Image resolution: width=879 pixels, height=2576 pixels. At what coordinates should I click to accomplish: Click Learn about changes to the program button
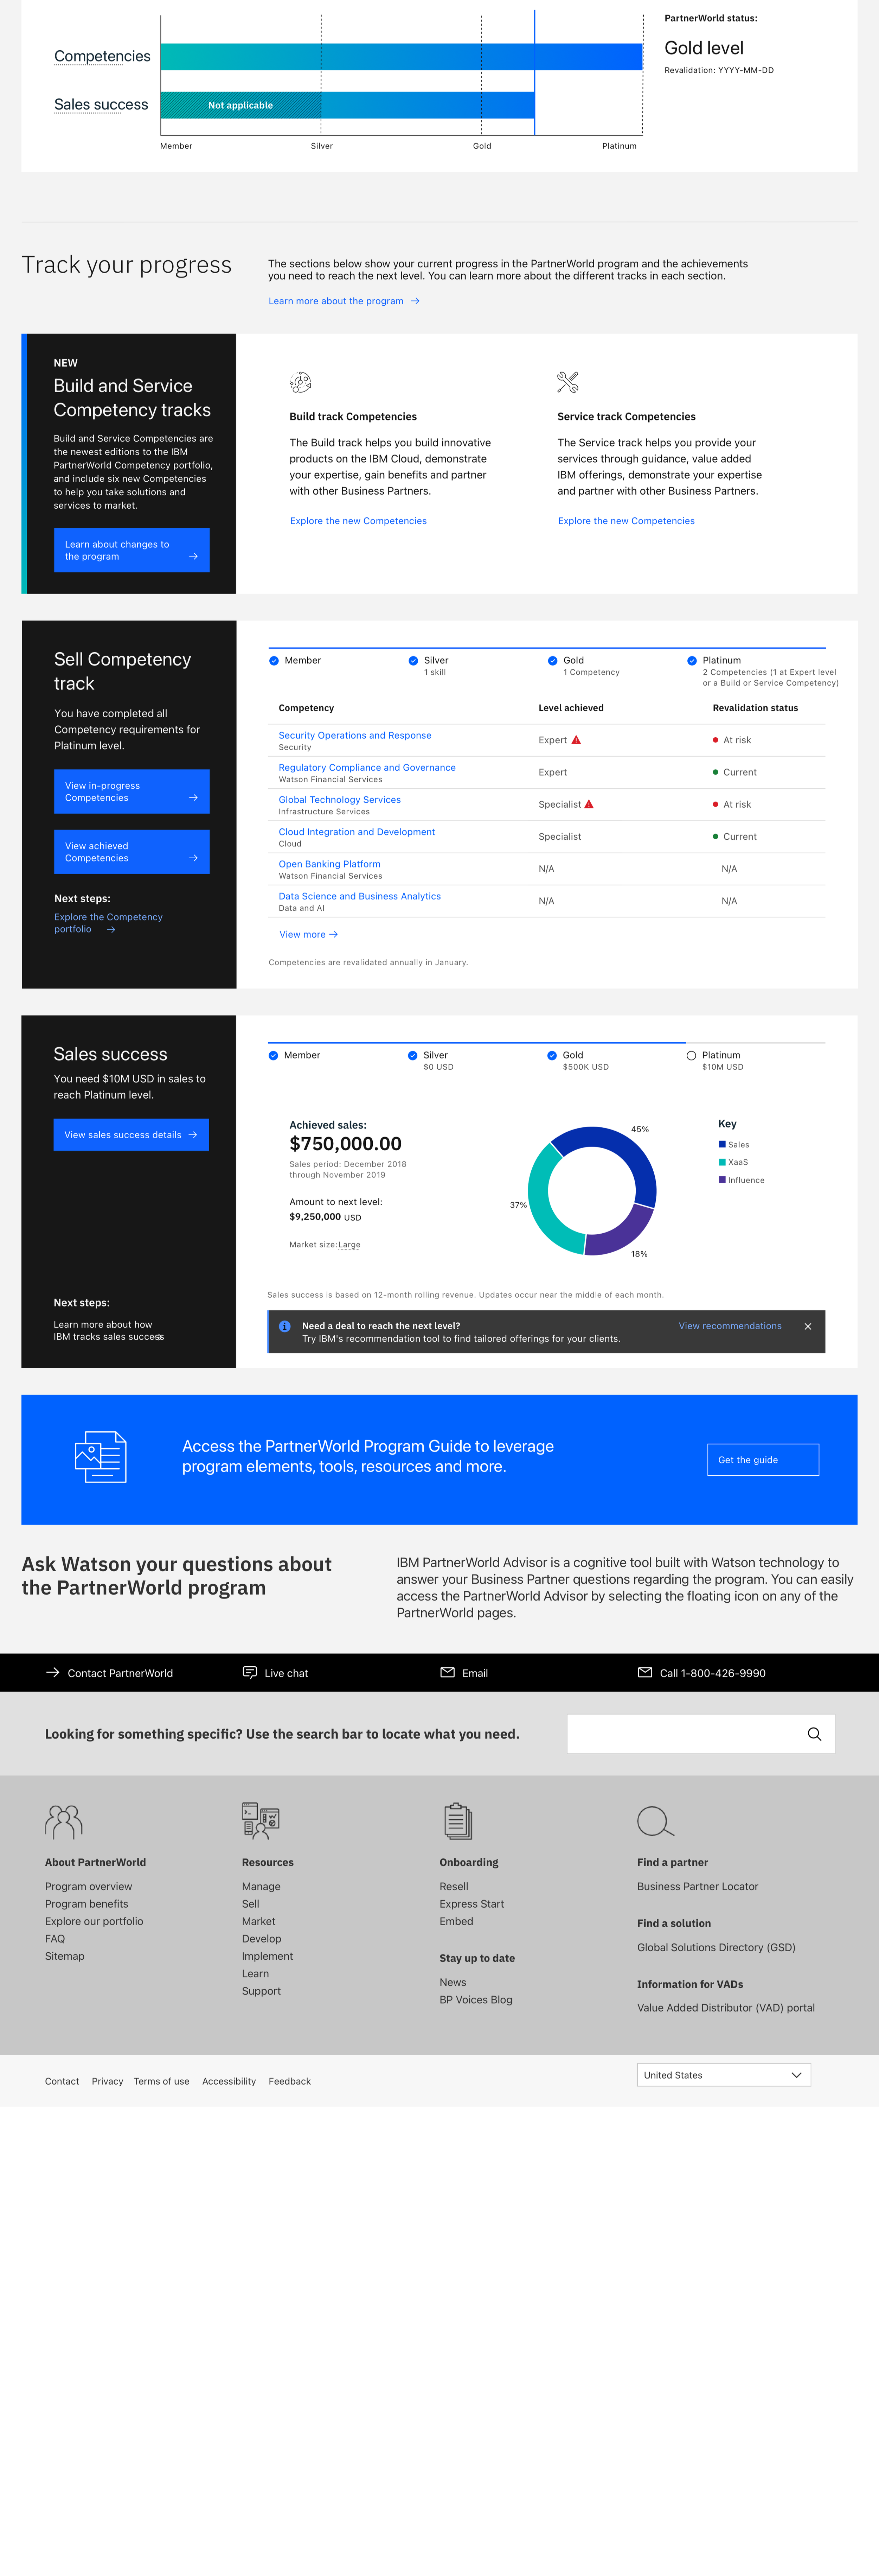(132, 550)
